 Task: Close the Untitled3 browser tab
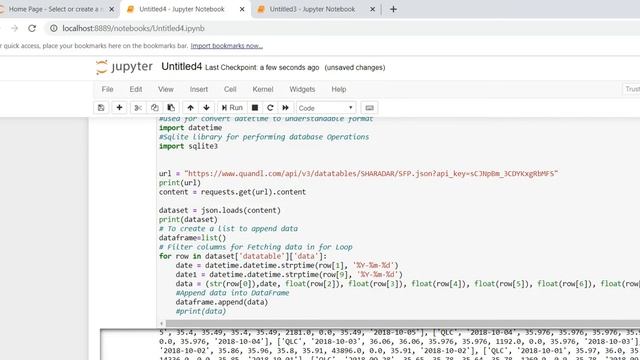click(x=372, y=9)
